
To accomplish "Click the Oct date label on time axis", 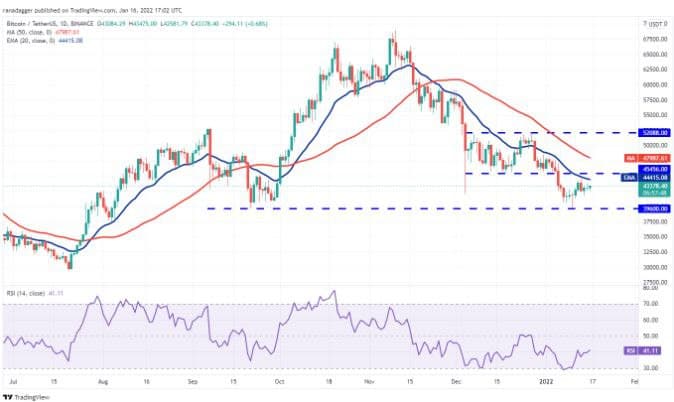I will coord(279,381).
